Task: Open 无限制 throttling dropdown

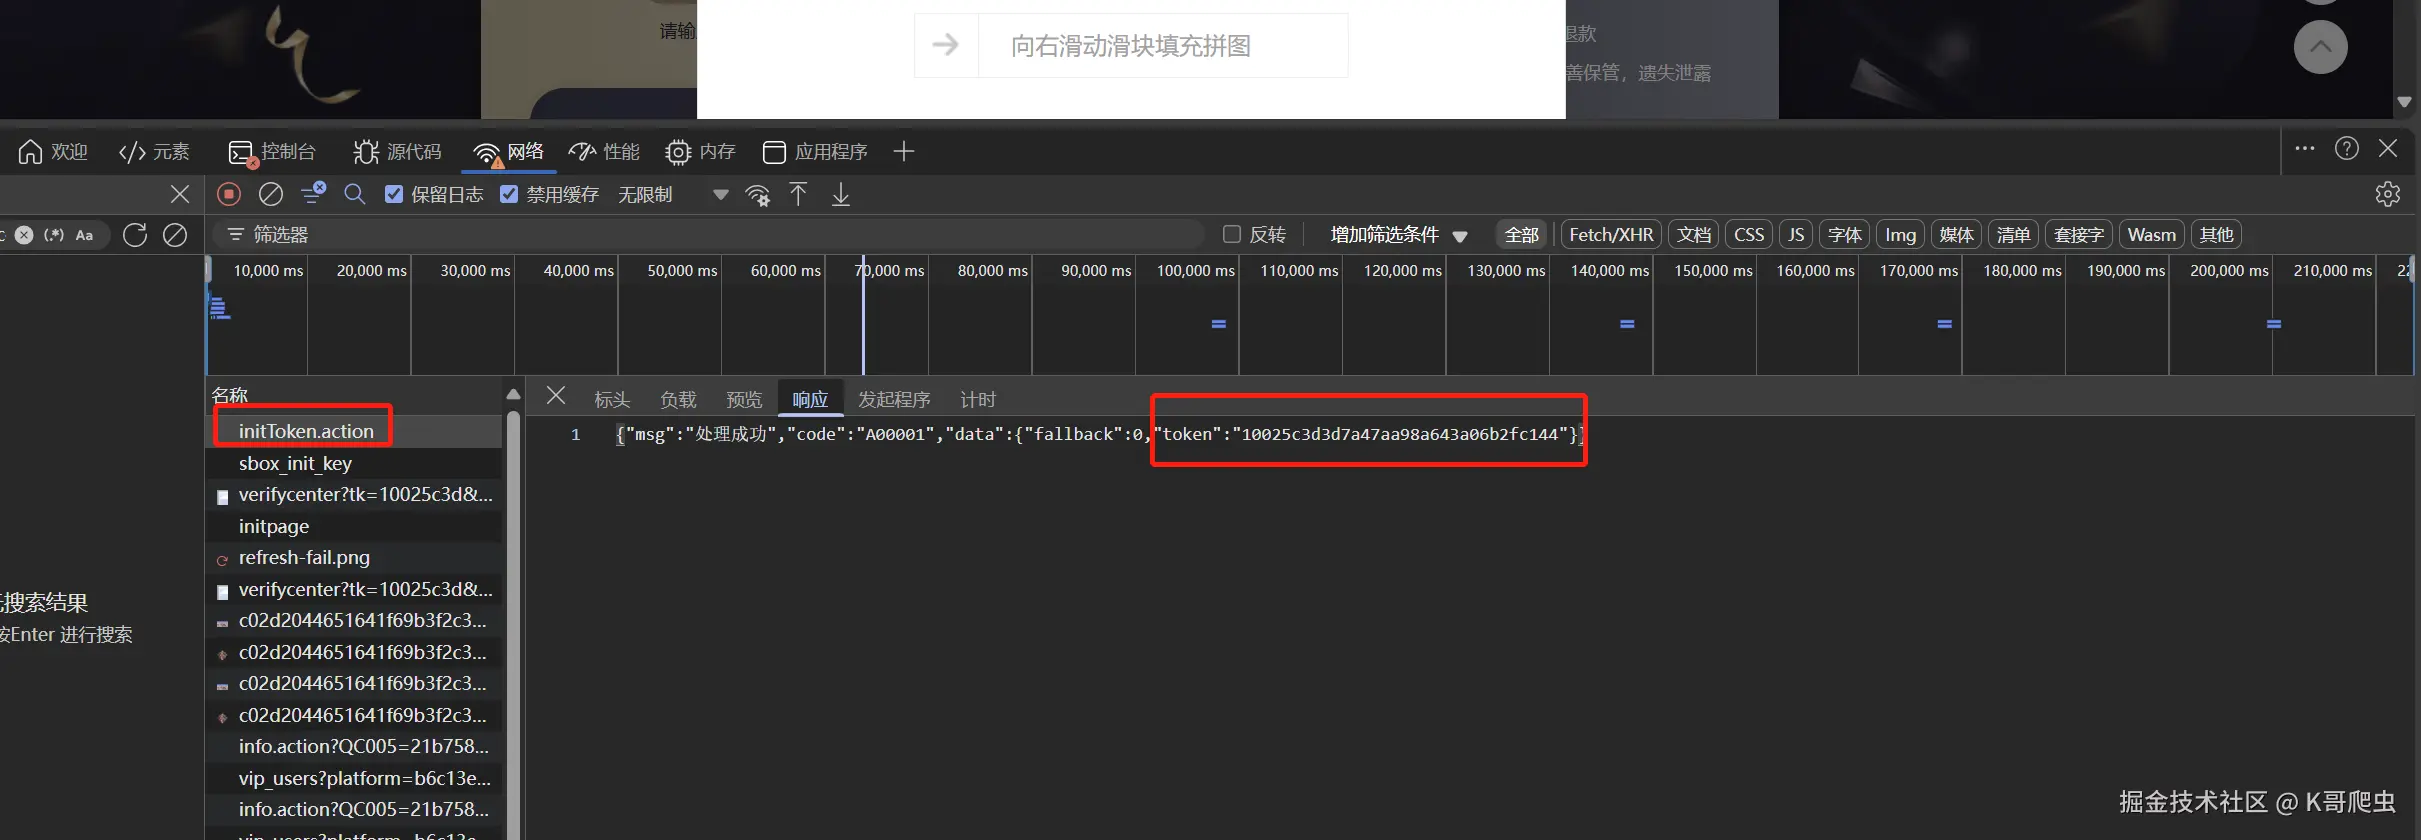Action: click(673, 195)
